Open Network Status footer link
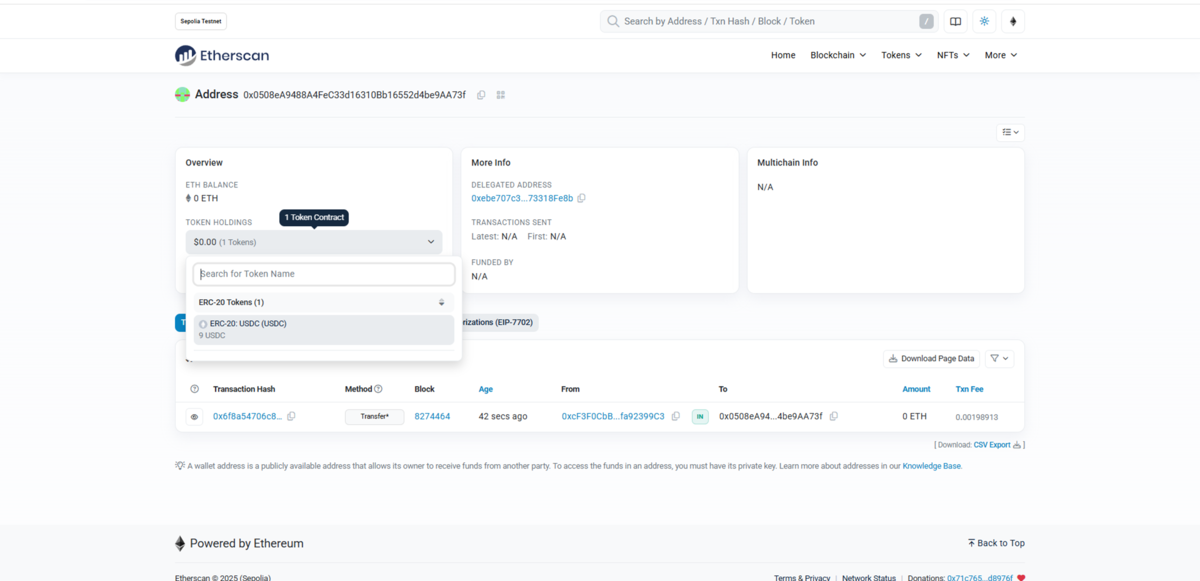Screen dimensions: 1200x581 click(869, 578)
